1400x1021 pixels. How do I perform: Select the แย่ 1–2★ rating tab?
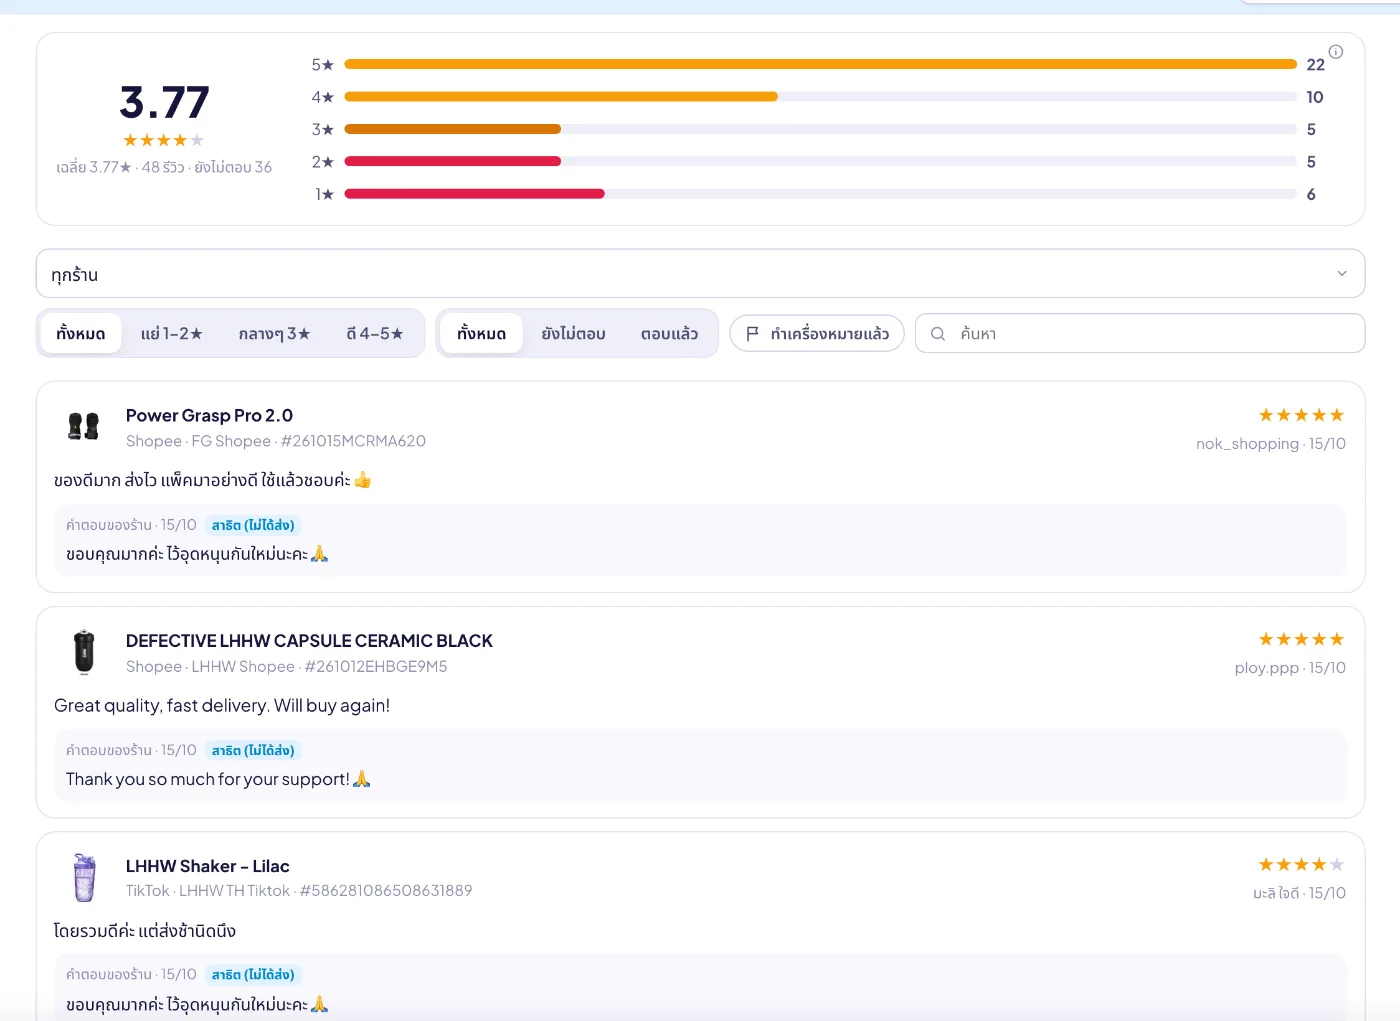(172, 334)
